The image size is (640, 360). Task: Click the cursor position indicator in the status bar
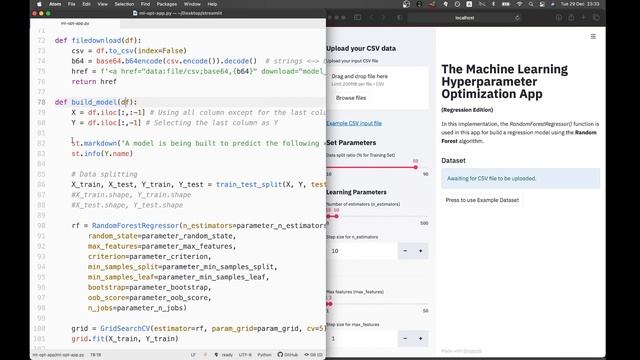(96, 355)
